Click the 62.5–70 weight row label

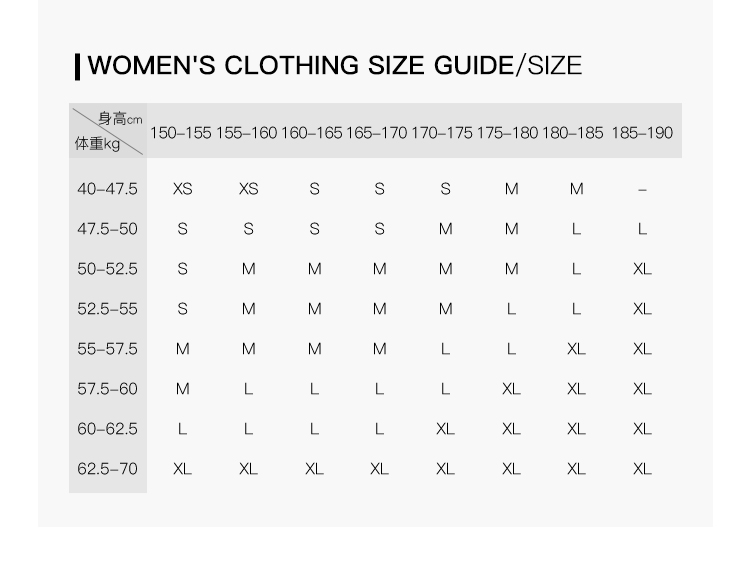tap(107, 469)
